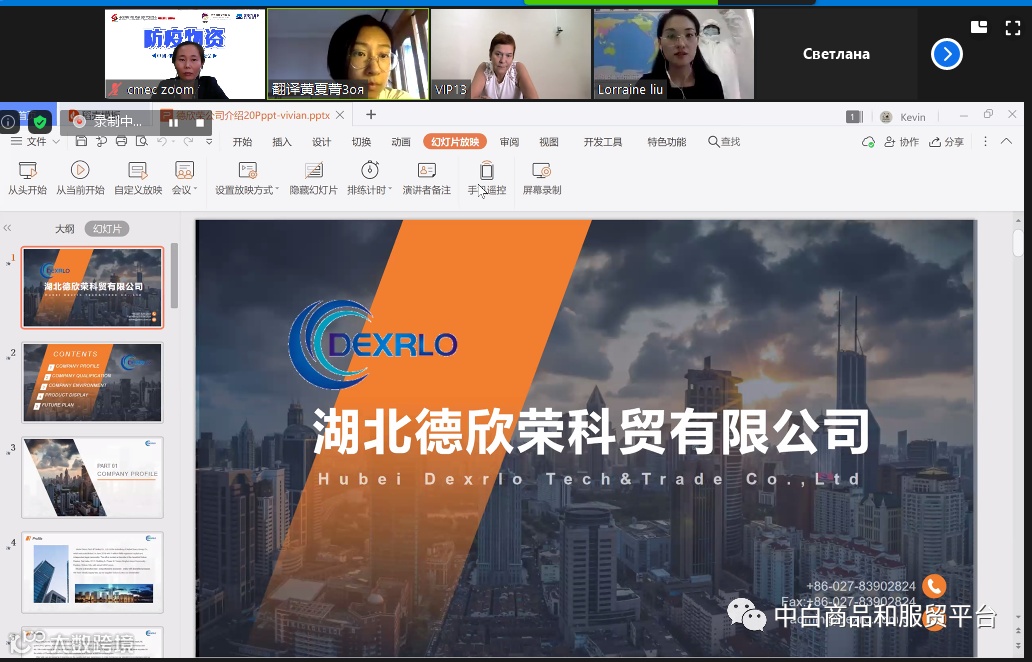1032x662 pixels.
Task: Click the 协作 collaborate button
Action: point(902,141)
